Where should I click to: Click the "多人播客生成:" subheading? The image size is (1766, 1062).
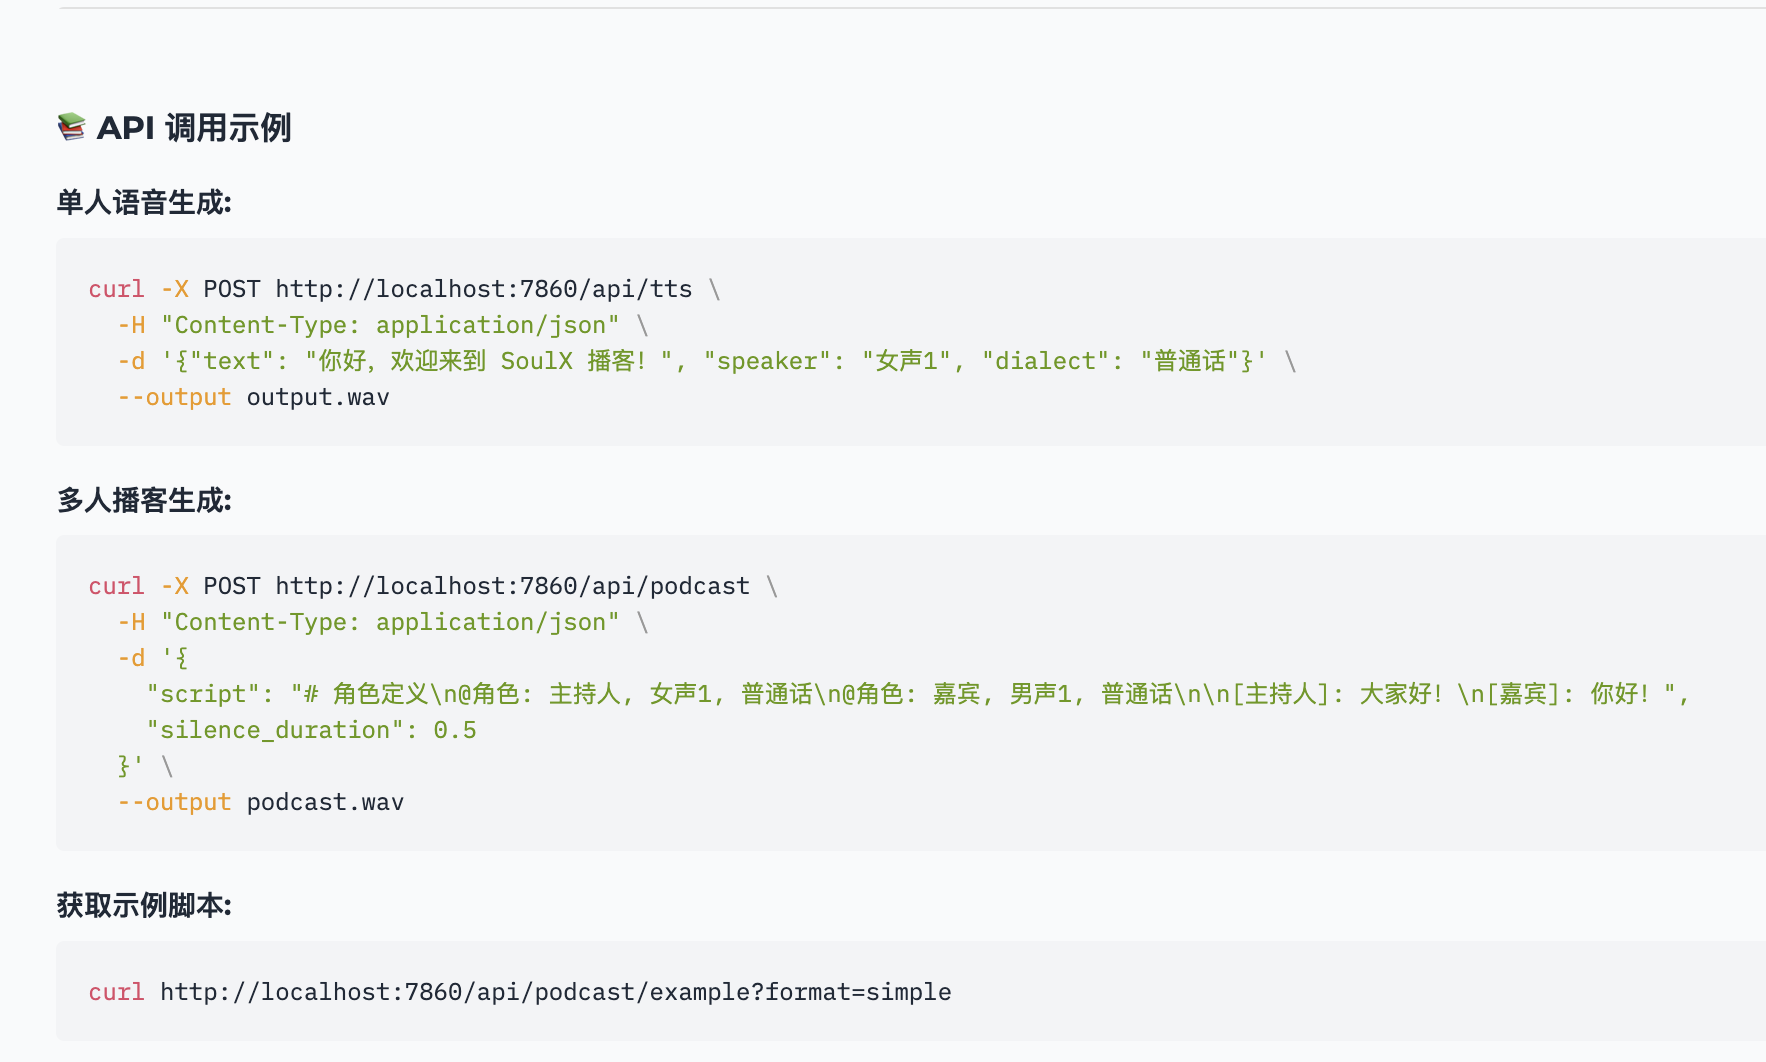pos(144,500)
